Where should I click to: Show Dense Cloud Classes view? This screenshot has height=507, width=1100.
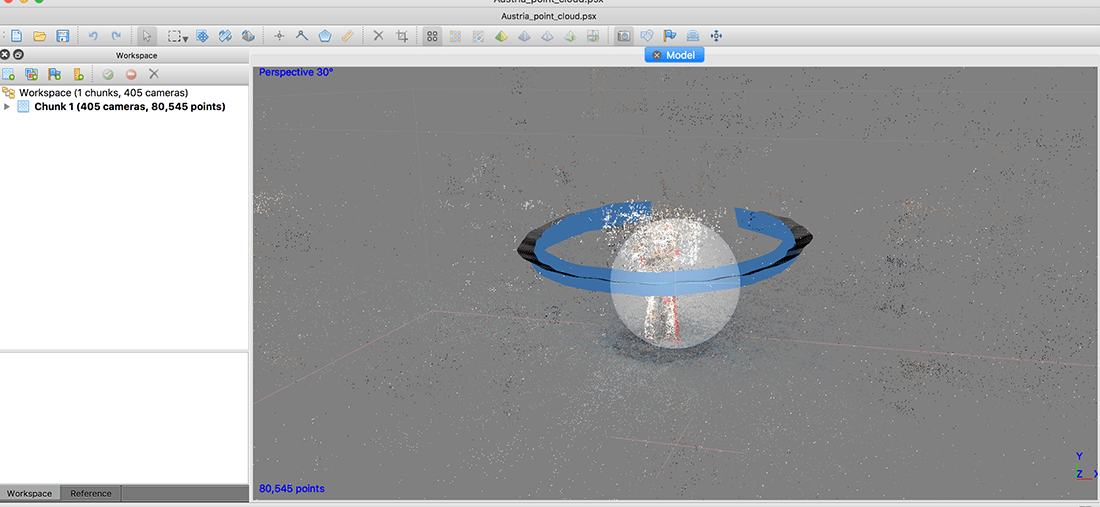pos(478,36)
